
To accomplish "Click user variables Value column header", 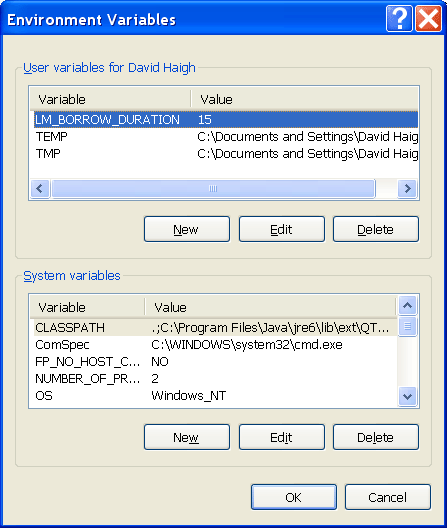I will [305, 99].
